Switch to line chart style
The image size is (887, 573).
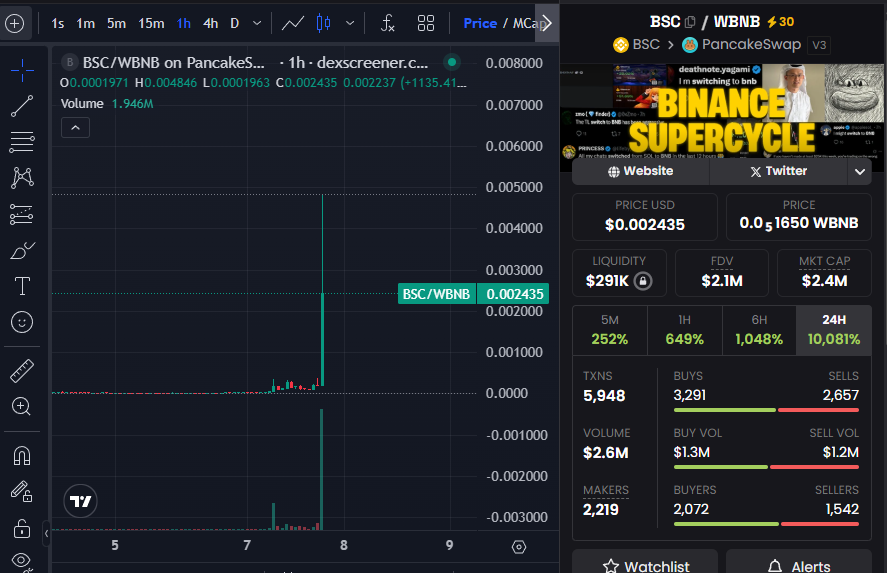pos(293,23)
